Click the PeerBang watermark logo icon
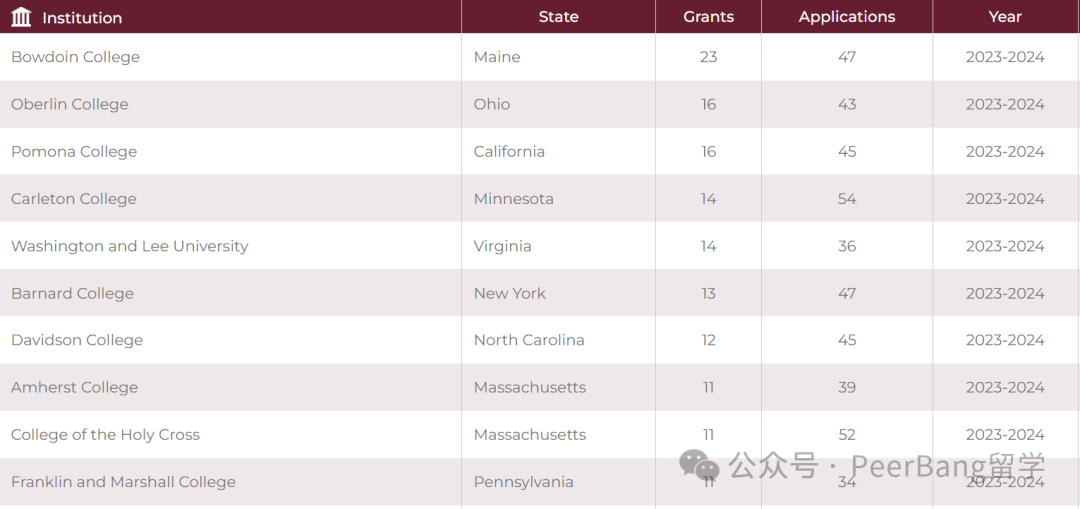1080x509 pixels. pyautogui.click(x=699, y=465)
